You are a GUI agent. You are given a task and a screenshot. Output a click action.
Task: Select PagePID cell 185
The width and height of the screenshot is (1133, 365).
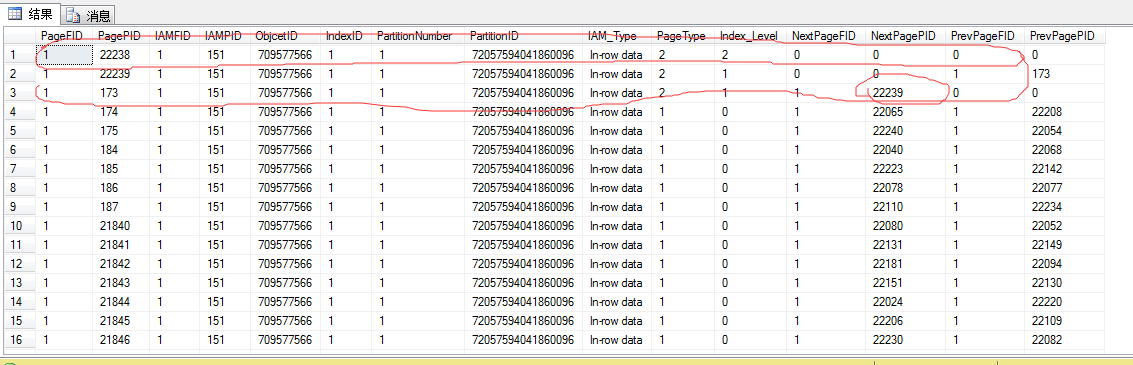pos(121,168)
